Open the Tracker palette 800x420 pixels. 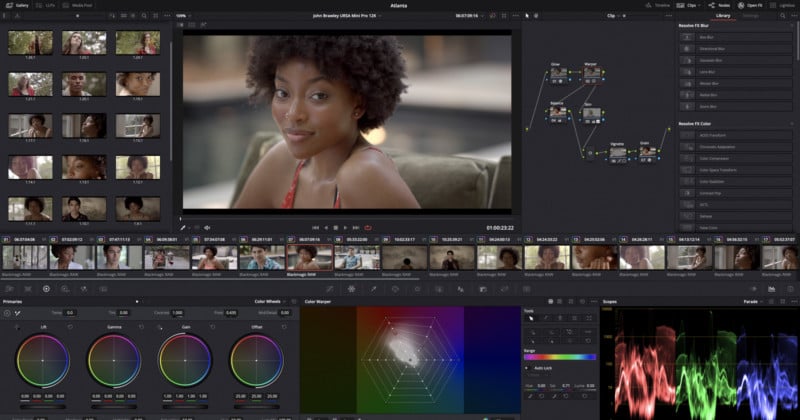pos(417,289)
